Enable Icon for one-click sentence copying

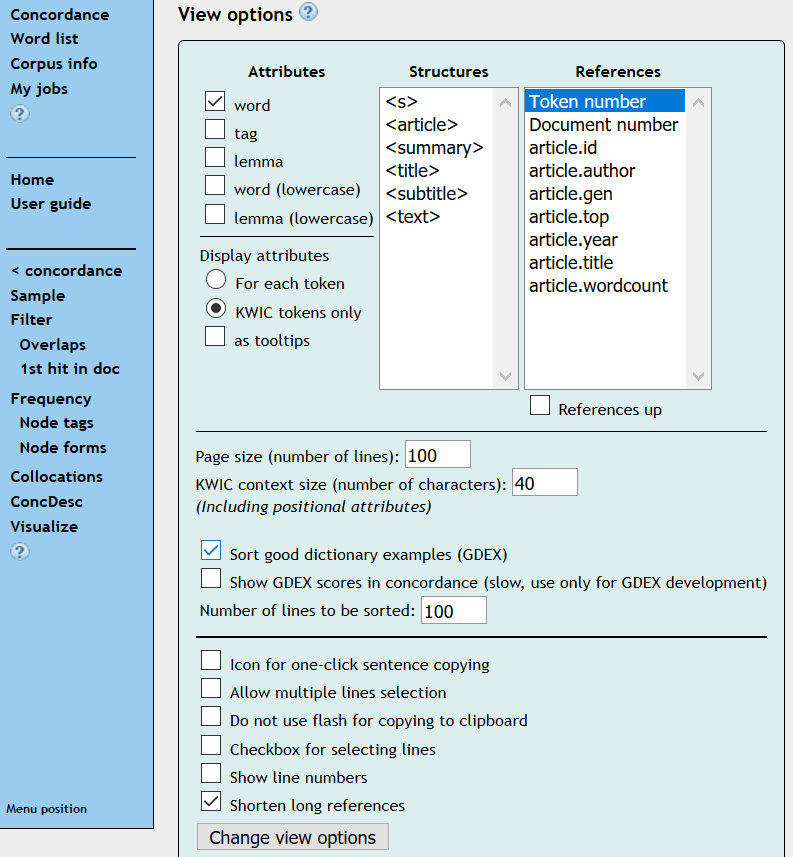click(x=211, y=660)
